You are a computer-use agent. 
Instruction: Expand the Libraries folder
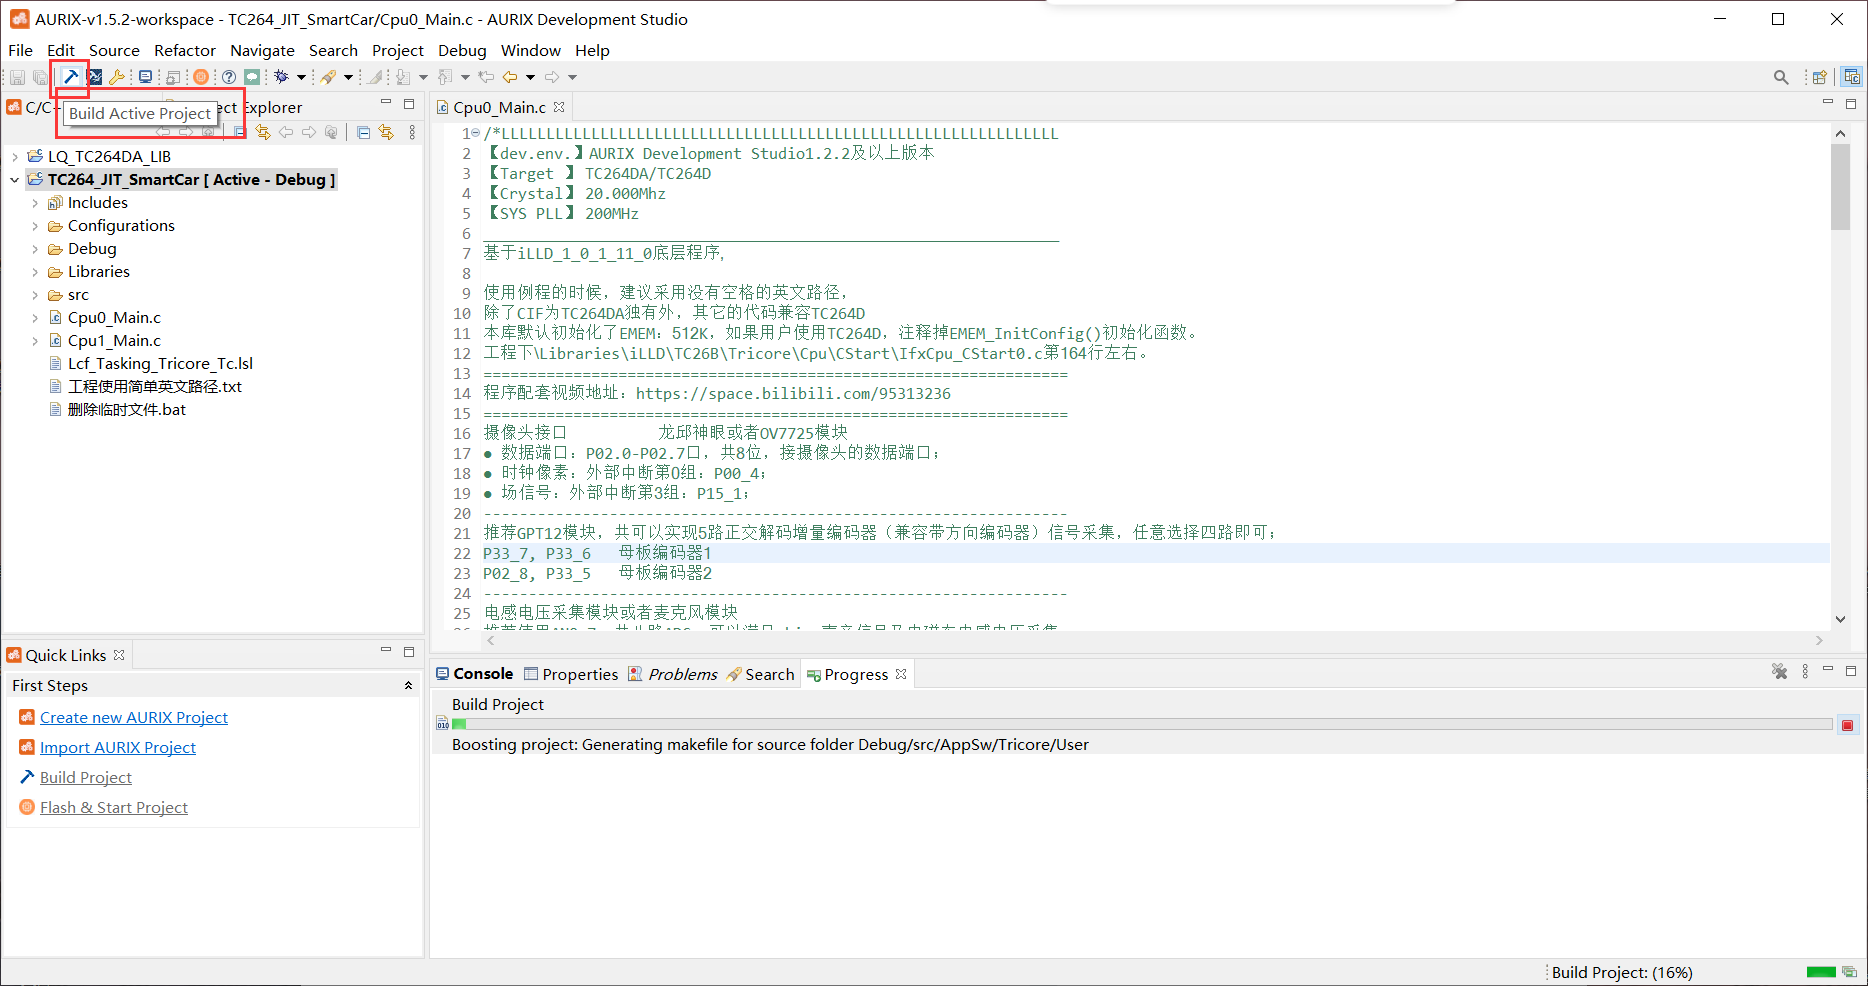pos(35,272)
